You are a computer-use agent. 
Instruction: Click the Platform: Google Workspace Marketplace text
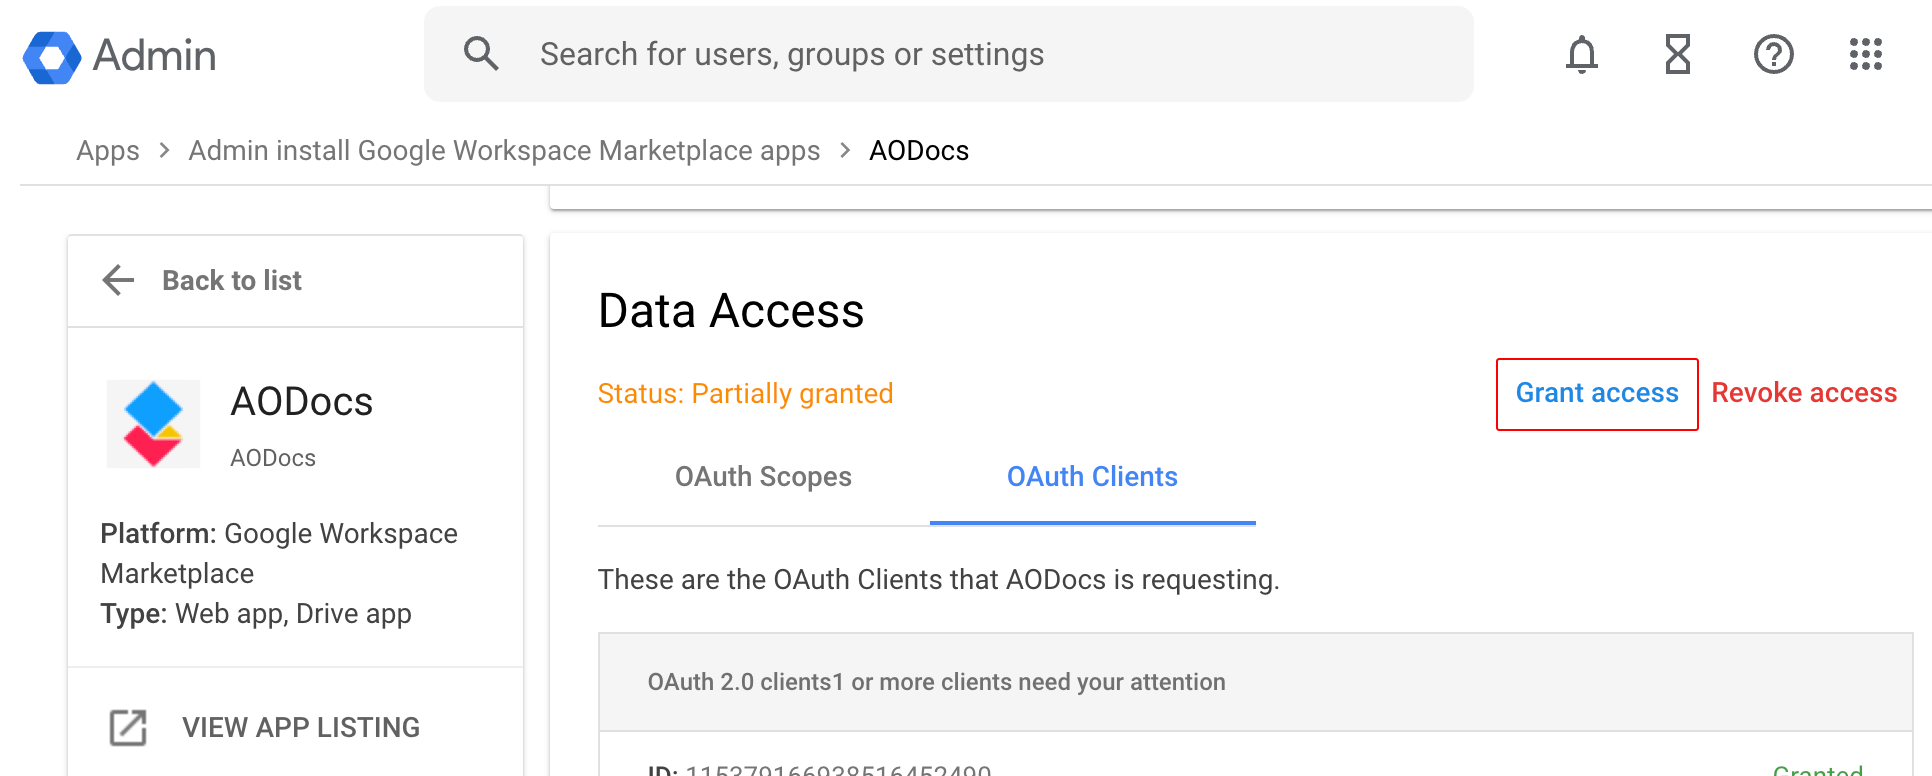[x=279, y=554]
